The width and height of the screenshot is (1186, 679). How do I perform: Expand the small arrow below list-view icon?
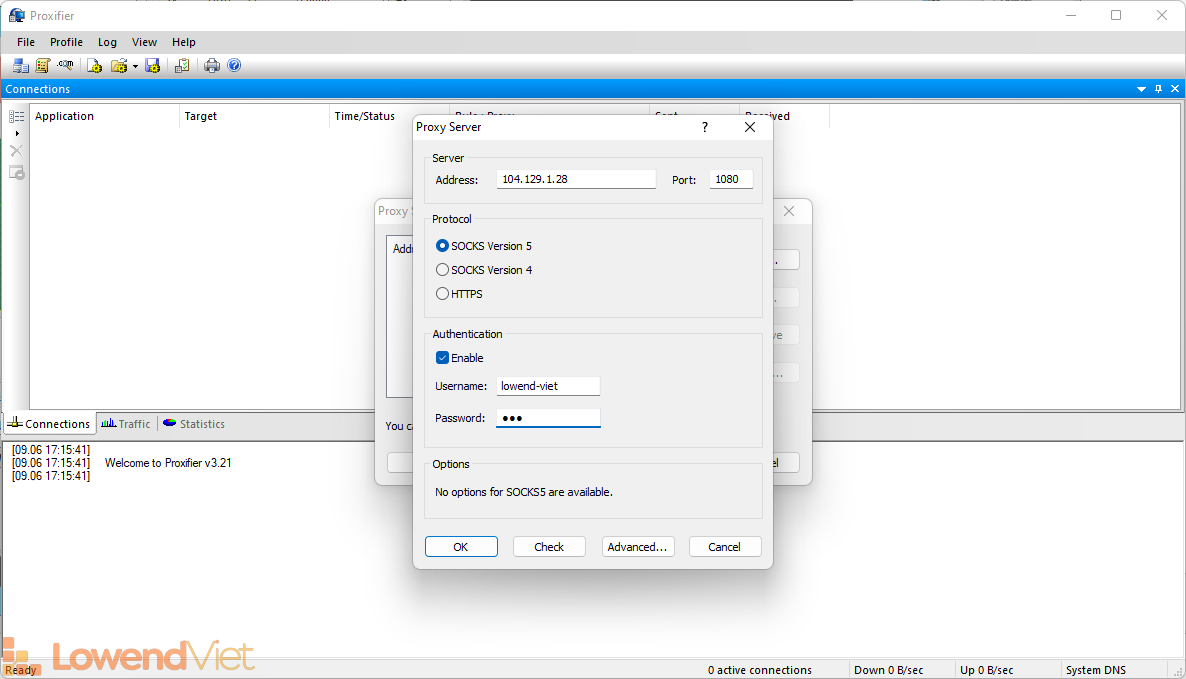(17, 133)
